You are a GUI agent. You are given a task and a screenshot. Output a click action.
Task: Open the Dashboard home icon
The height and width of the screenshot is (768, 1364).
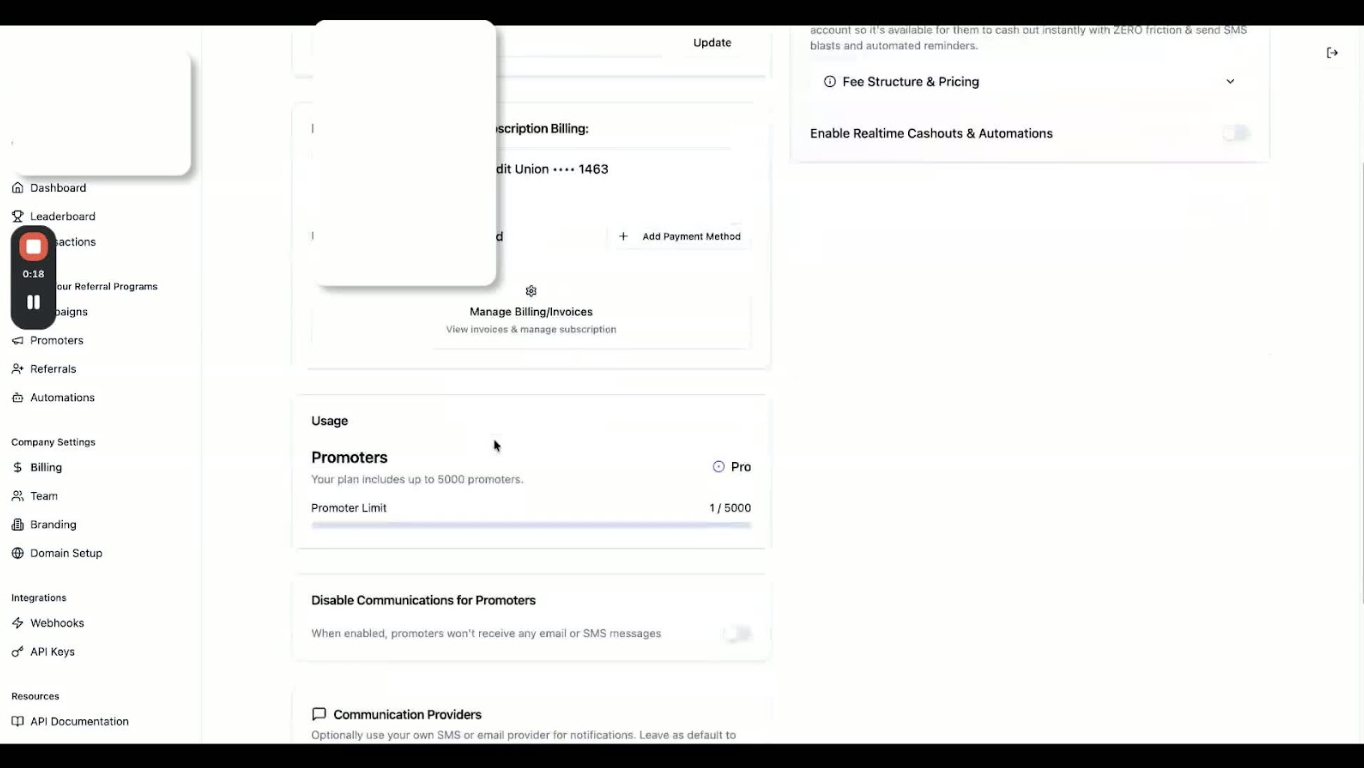[x=17, y=188]
